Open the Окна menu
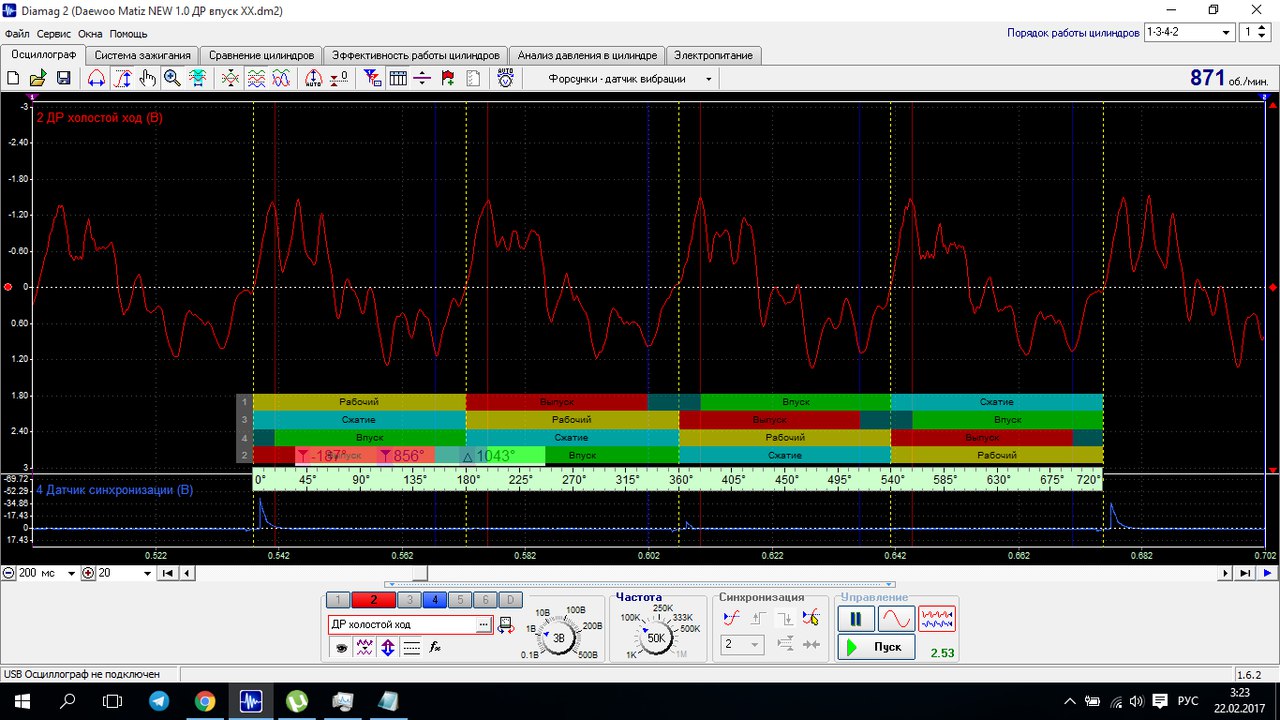 point(90,34)
